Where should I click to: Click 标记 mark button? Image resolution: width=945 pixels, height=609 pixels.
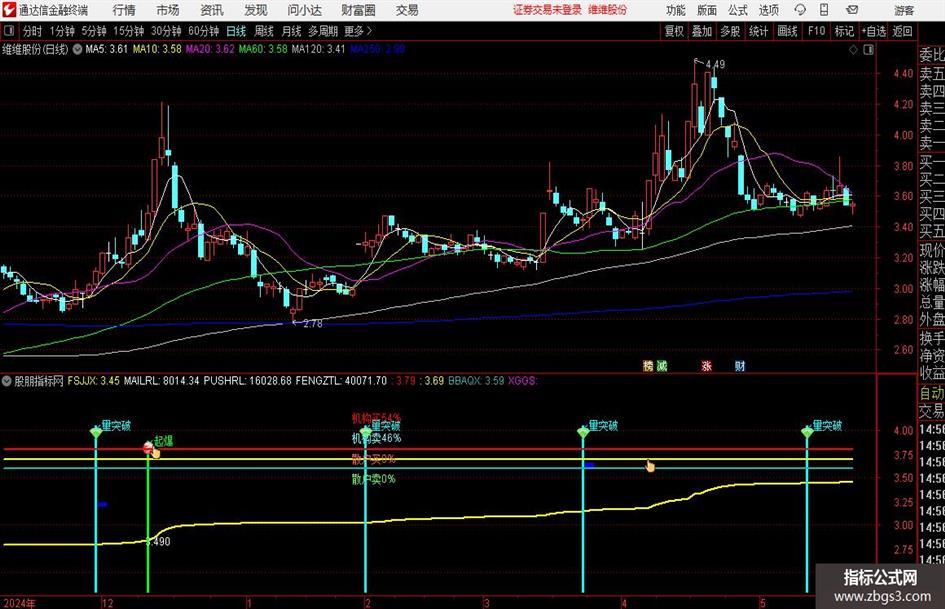click(844, 31)
